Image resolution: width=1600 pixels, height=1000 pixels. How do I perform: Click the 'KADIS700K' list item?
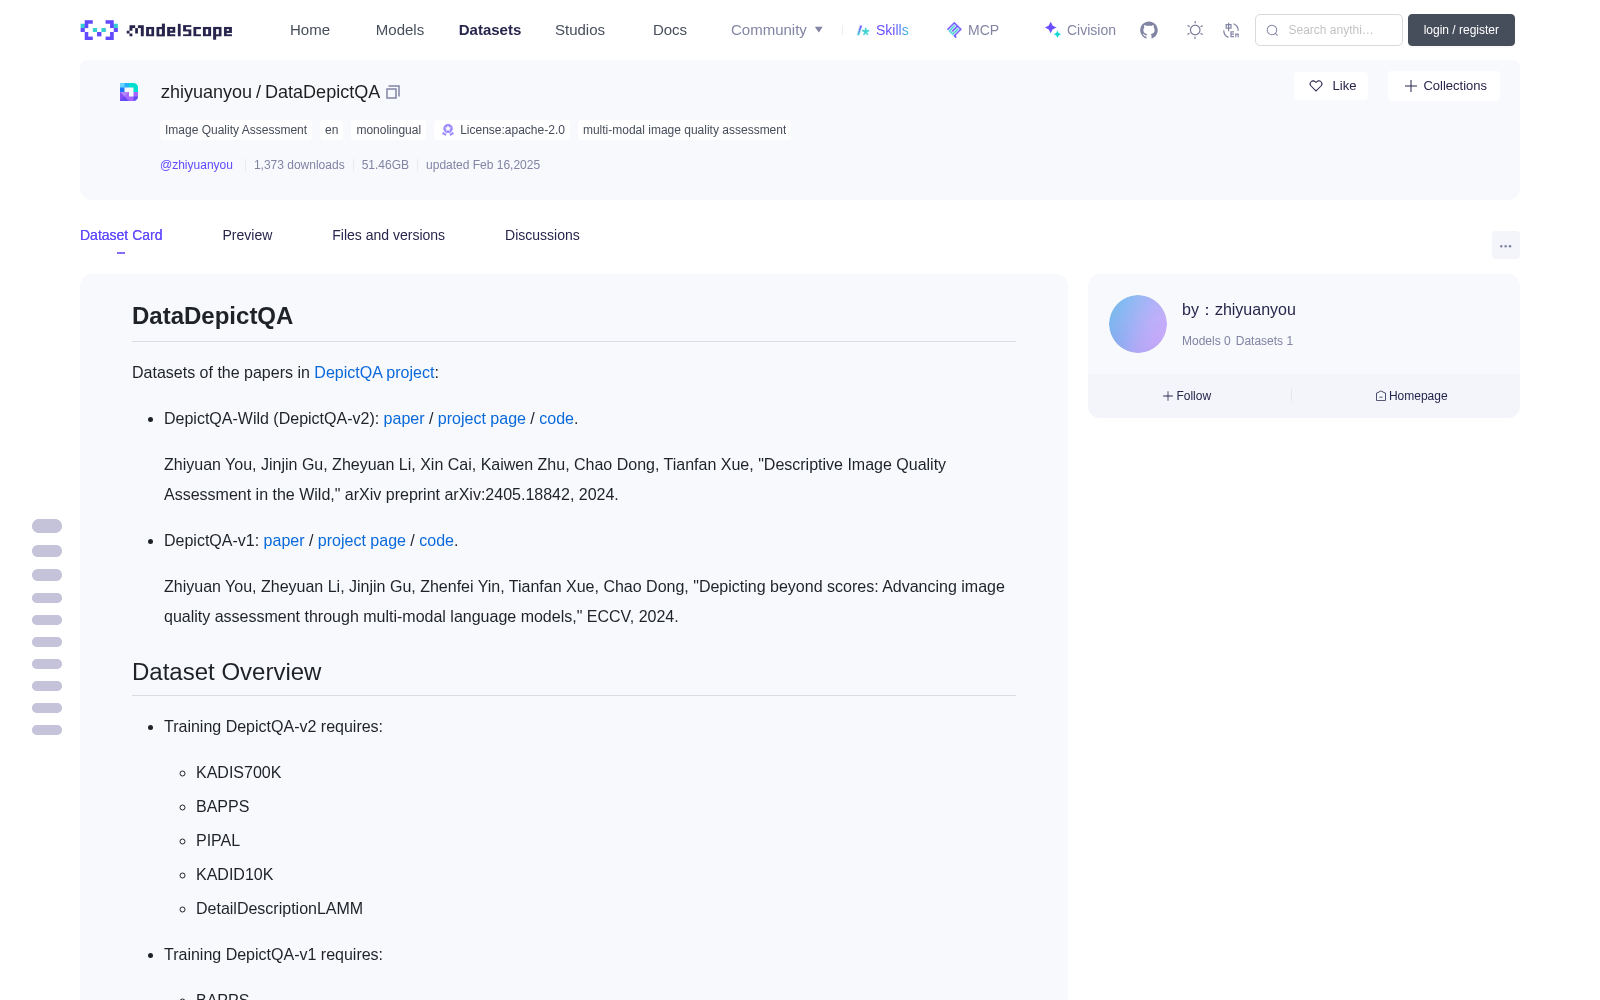click(239, 772)
